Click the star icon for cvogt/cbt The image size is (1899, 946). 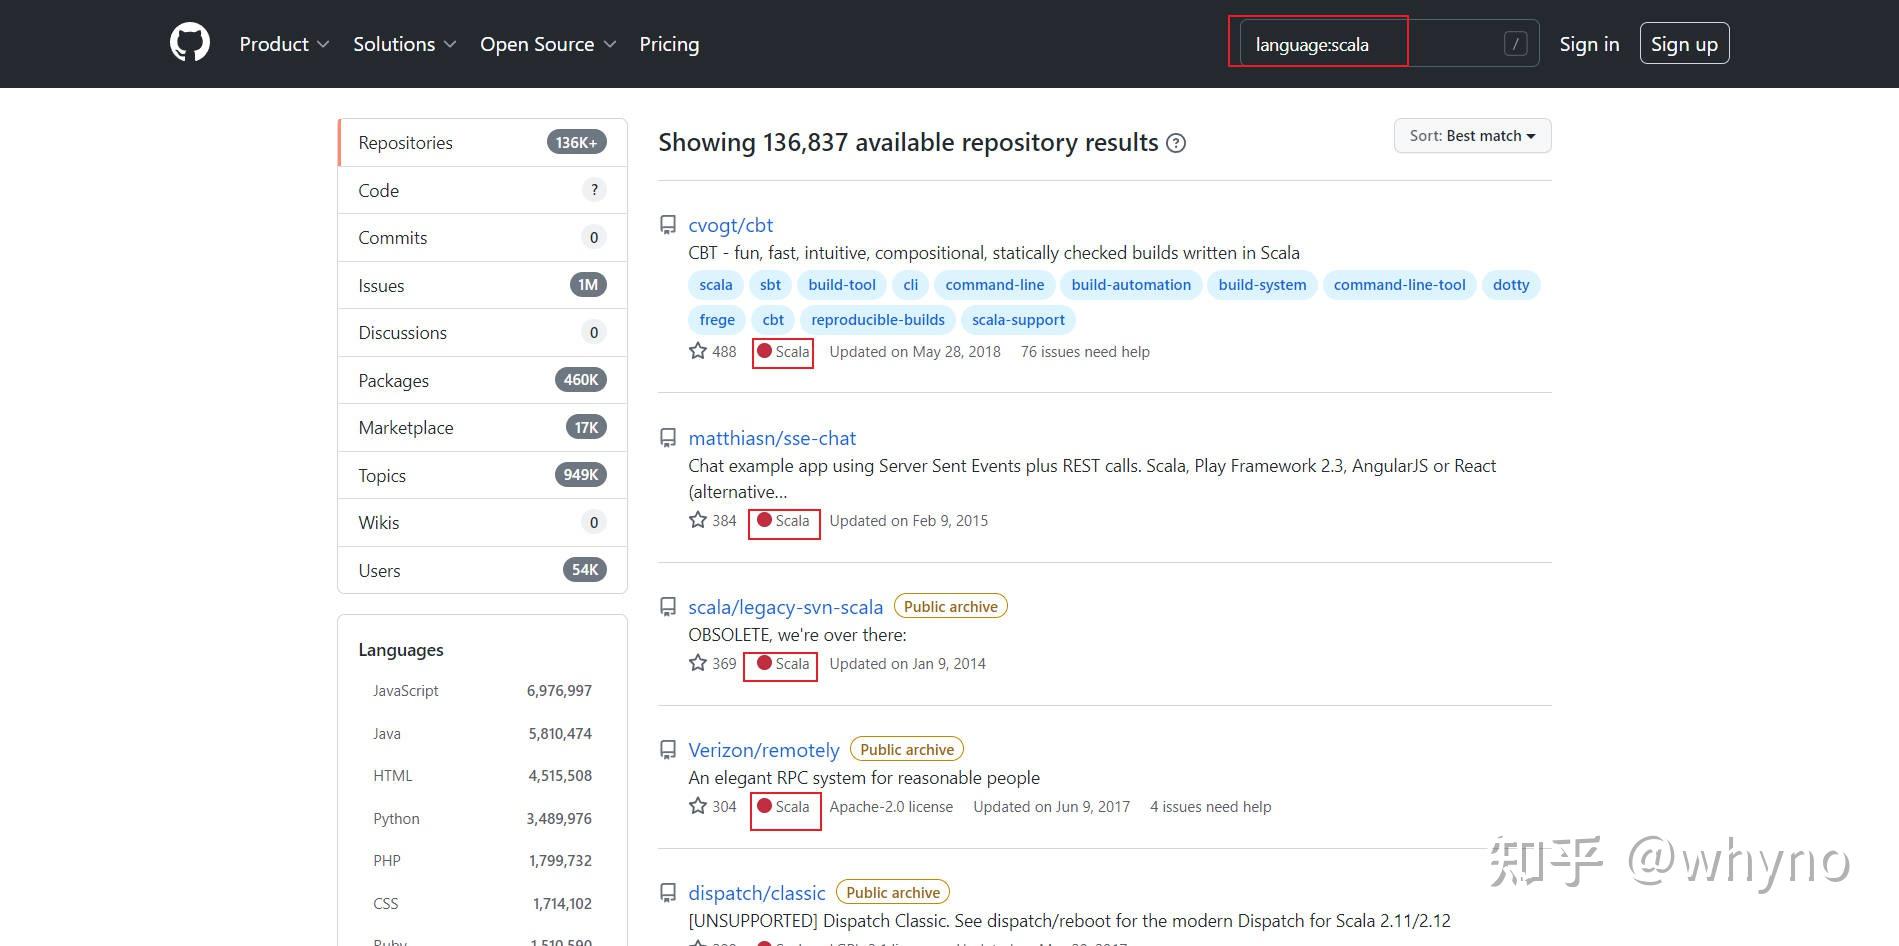(698, 351)
